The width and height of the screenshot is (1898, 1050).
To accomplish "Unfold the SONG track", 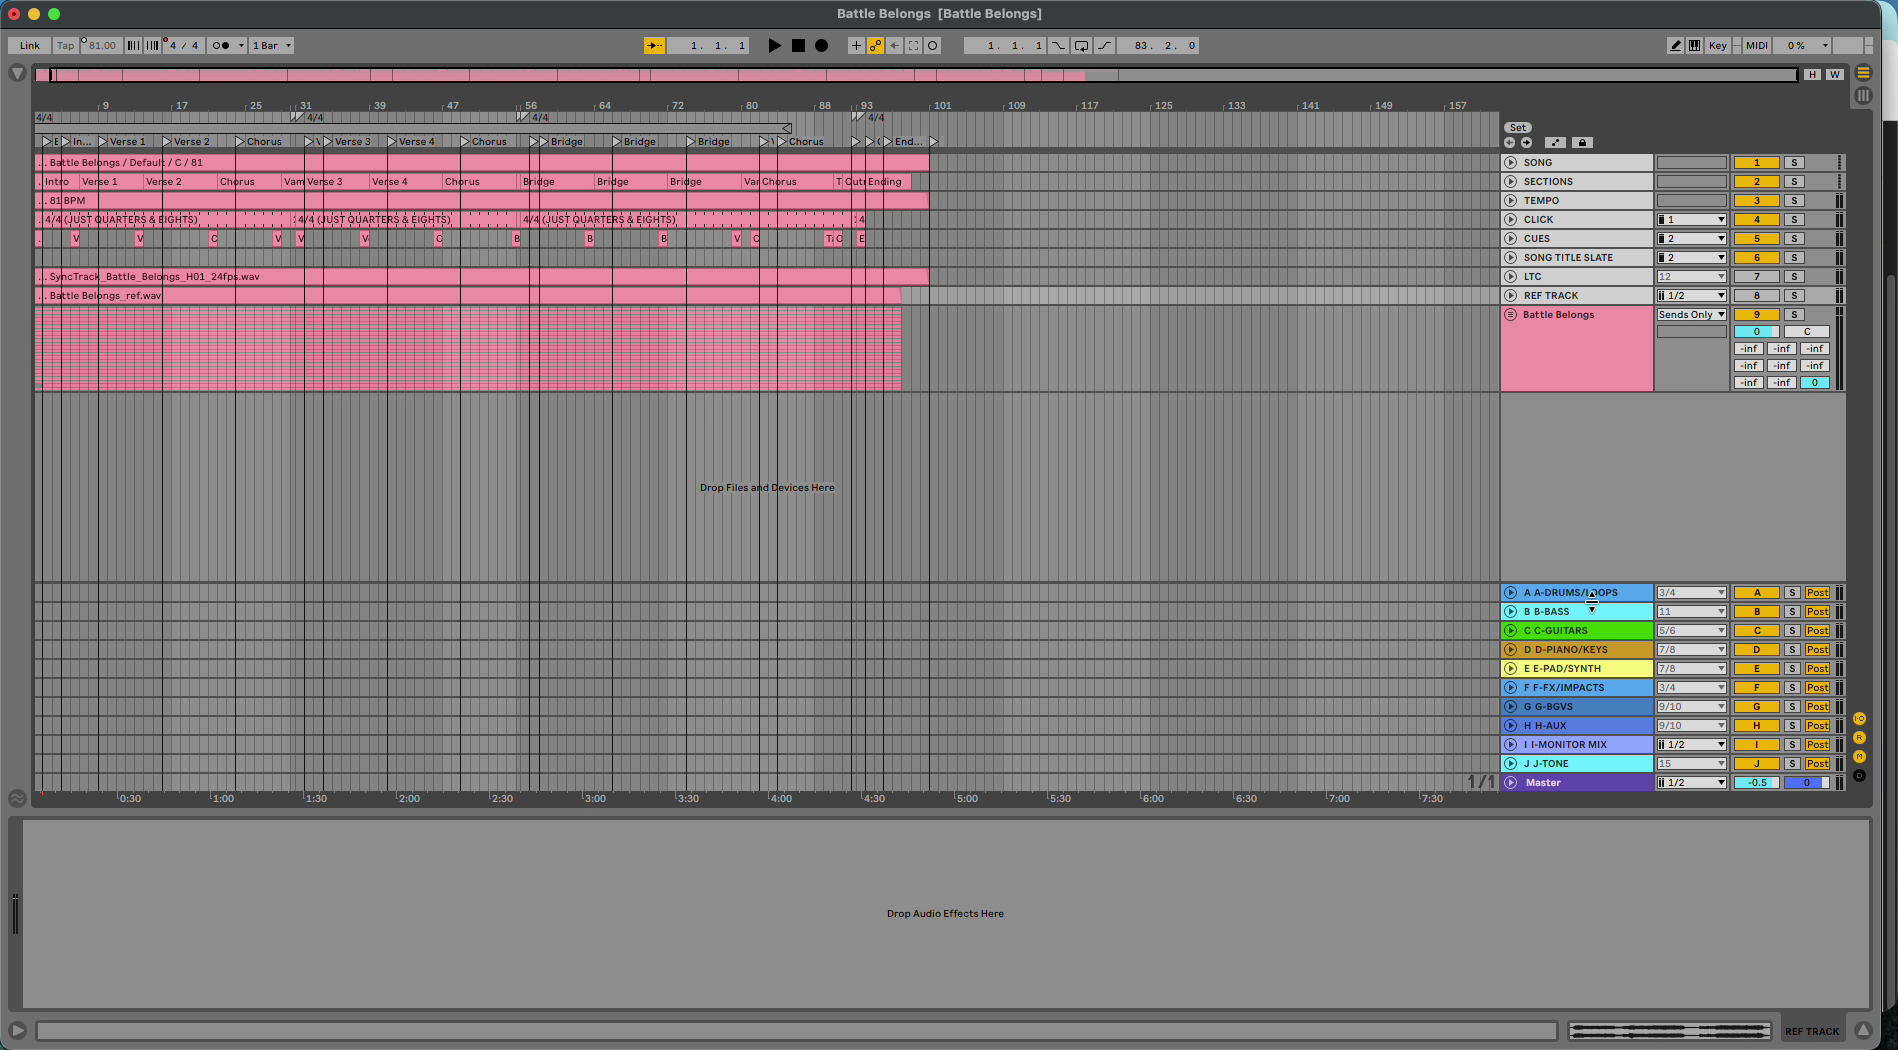I will [x=1510, y=162].
